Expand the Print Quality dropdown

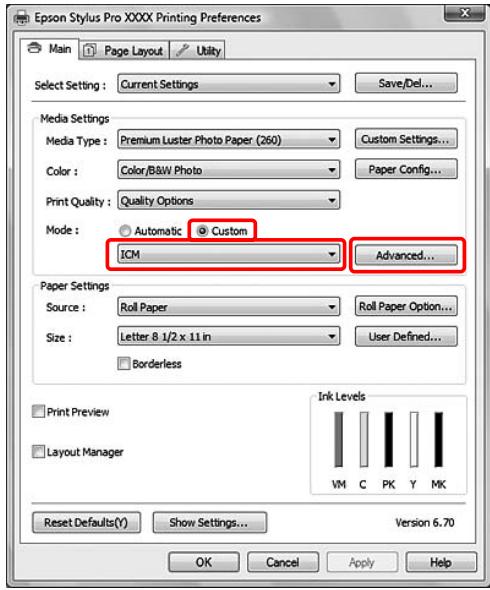point(228,201)
